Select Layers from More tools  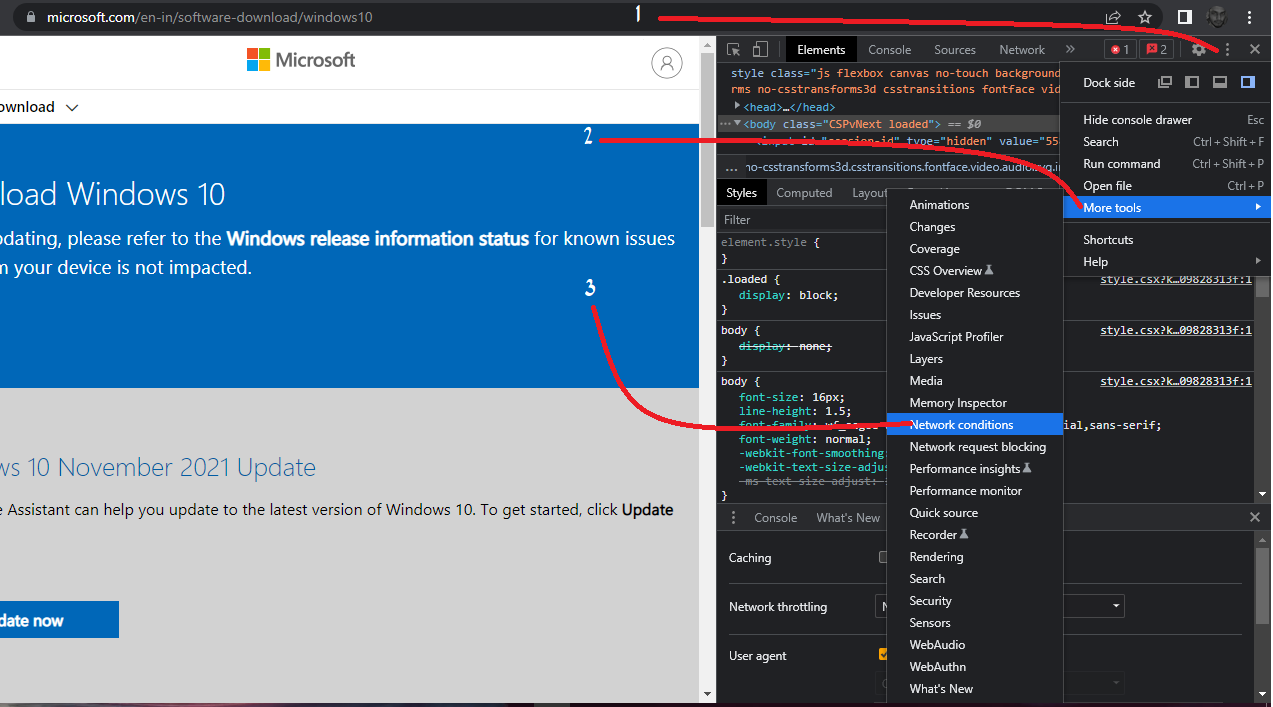point(974,359)
